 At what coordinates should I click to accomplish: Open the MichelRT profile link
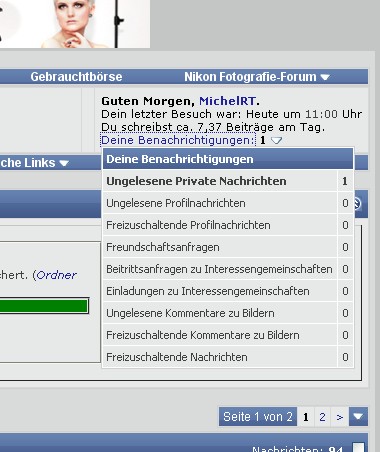pos(228,101)
